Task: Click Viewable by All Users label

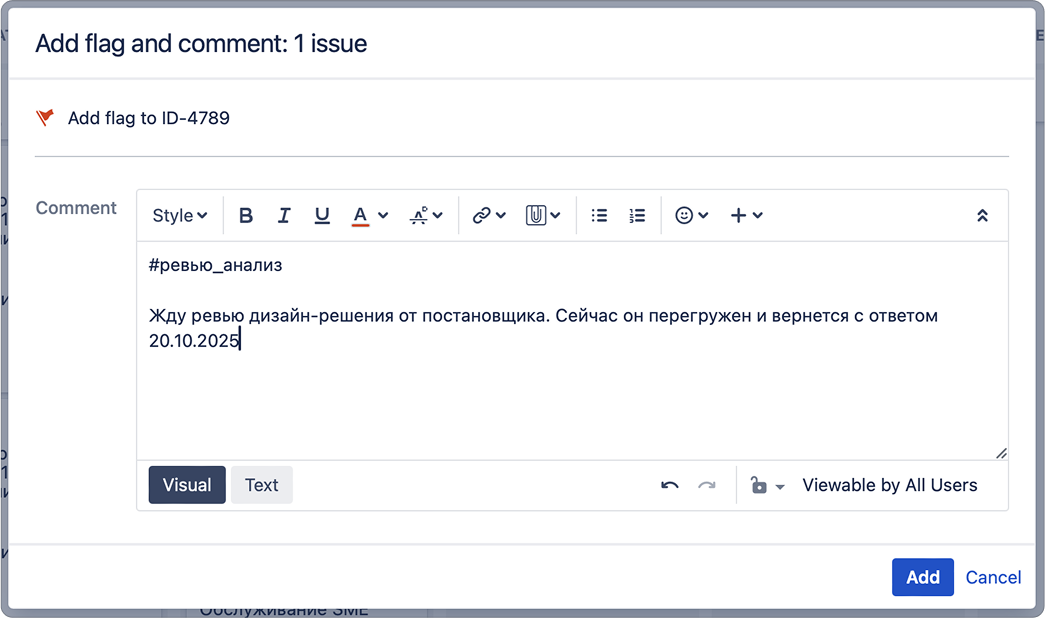Action: point(890,485)
